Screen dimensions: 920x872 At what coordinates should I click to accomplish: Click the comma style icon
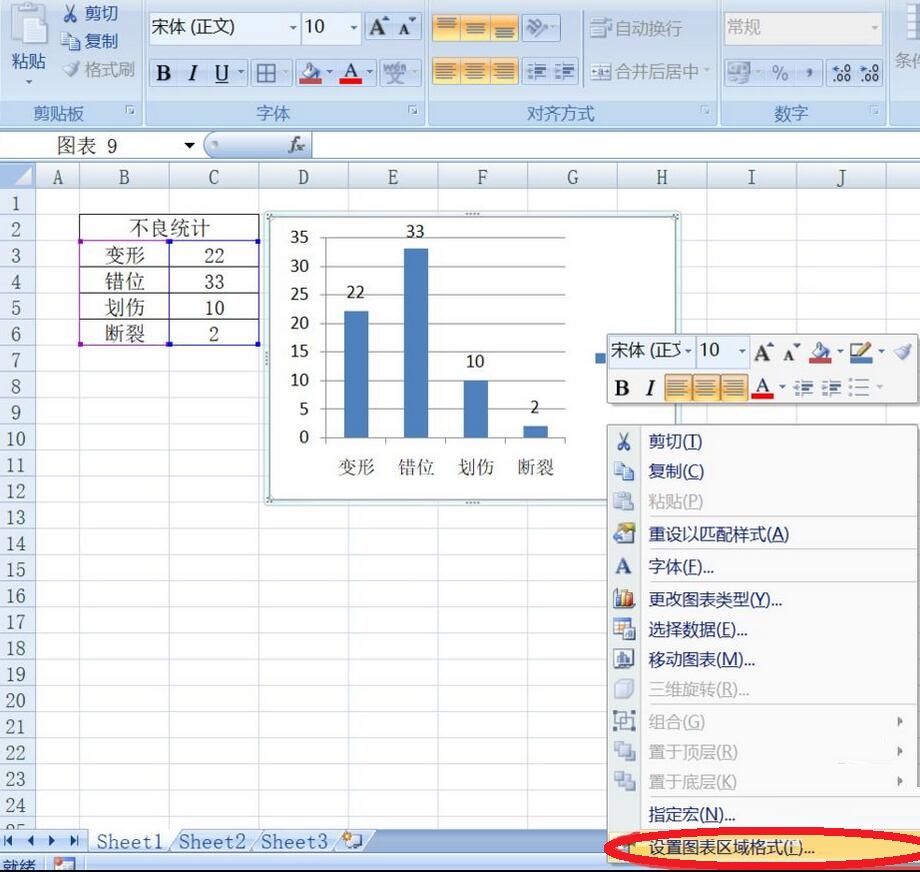tap(809, 73)
